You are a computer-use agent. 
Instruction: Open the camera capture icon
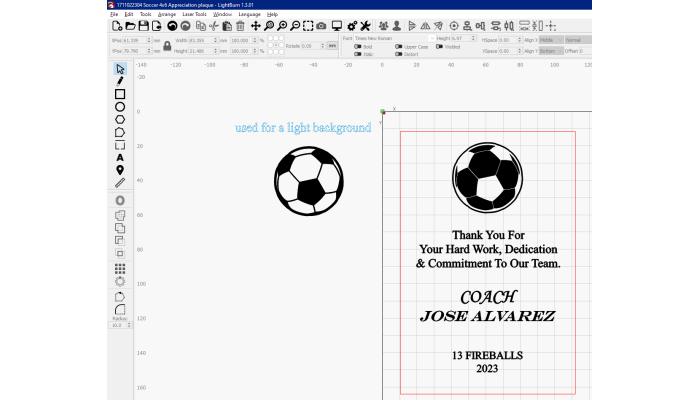(321, 26)
